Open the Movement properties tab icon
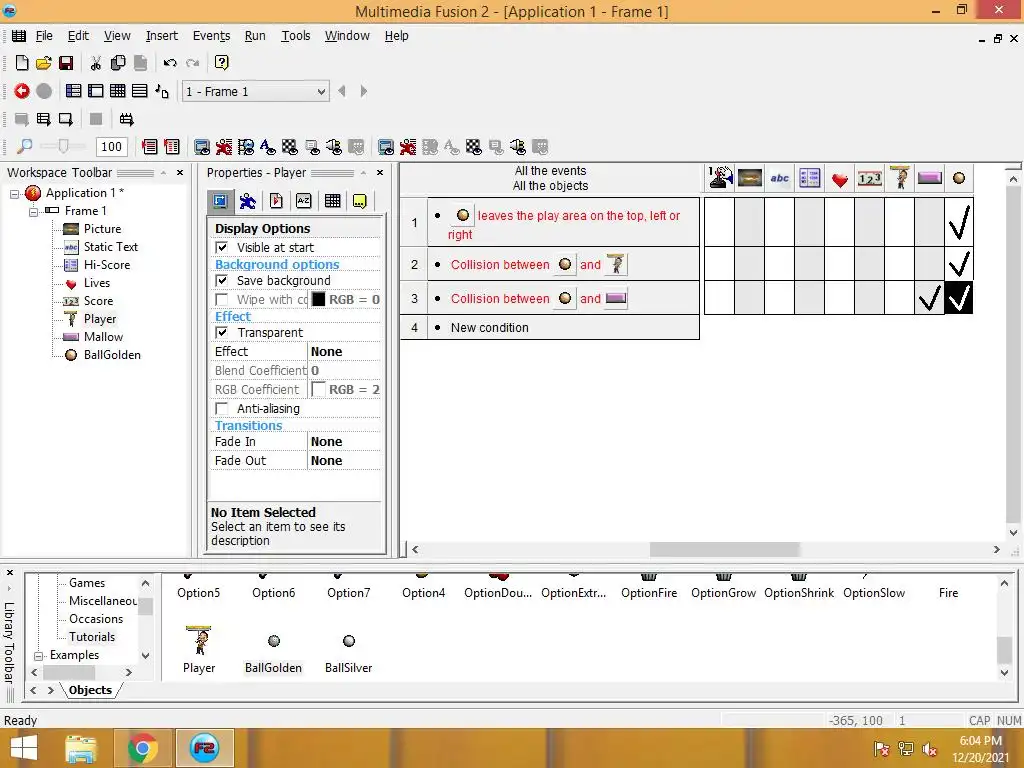This screenshot has width=1024, height=768. [x=248, y=201]
